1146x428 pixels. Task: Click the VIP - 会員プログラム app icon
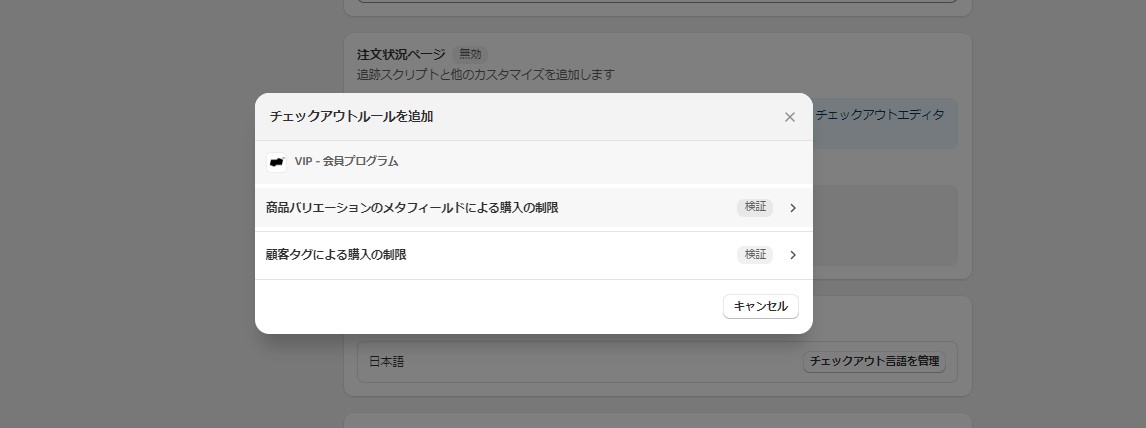click(x=276, y=162)
